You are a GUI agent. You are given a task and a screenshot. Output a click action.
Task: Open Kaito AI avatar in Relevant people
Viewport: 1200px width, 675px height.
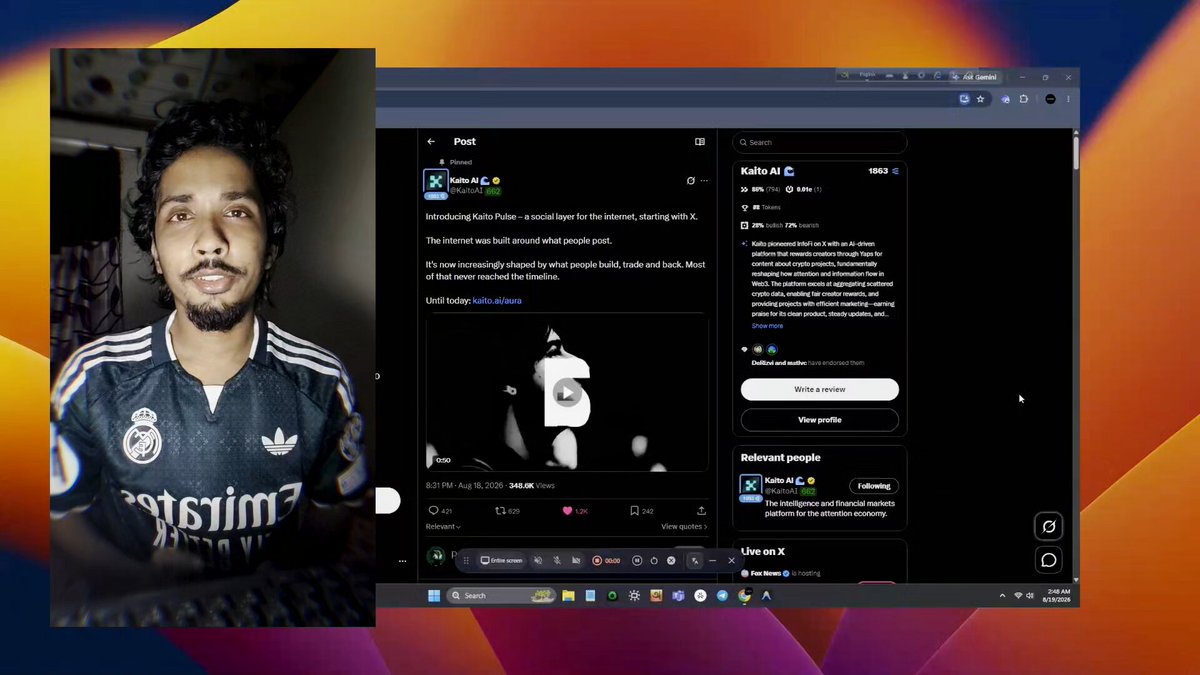[x=751, y=485]
